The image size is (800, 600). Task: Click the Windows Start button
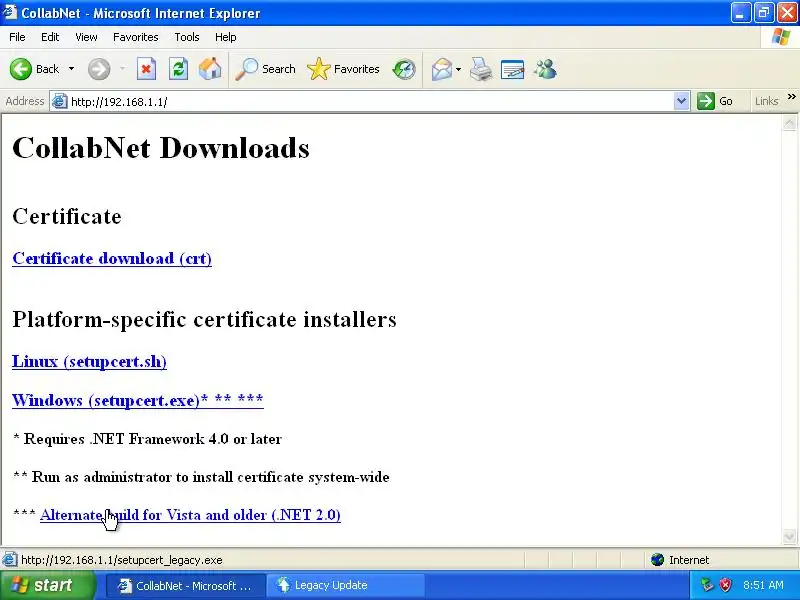click(47, 585)
